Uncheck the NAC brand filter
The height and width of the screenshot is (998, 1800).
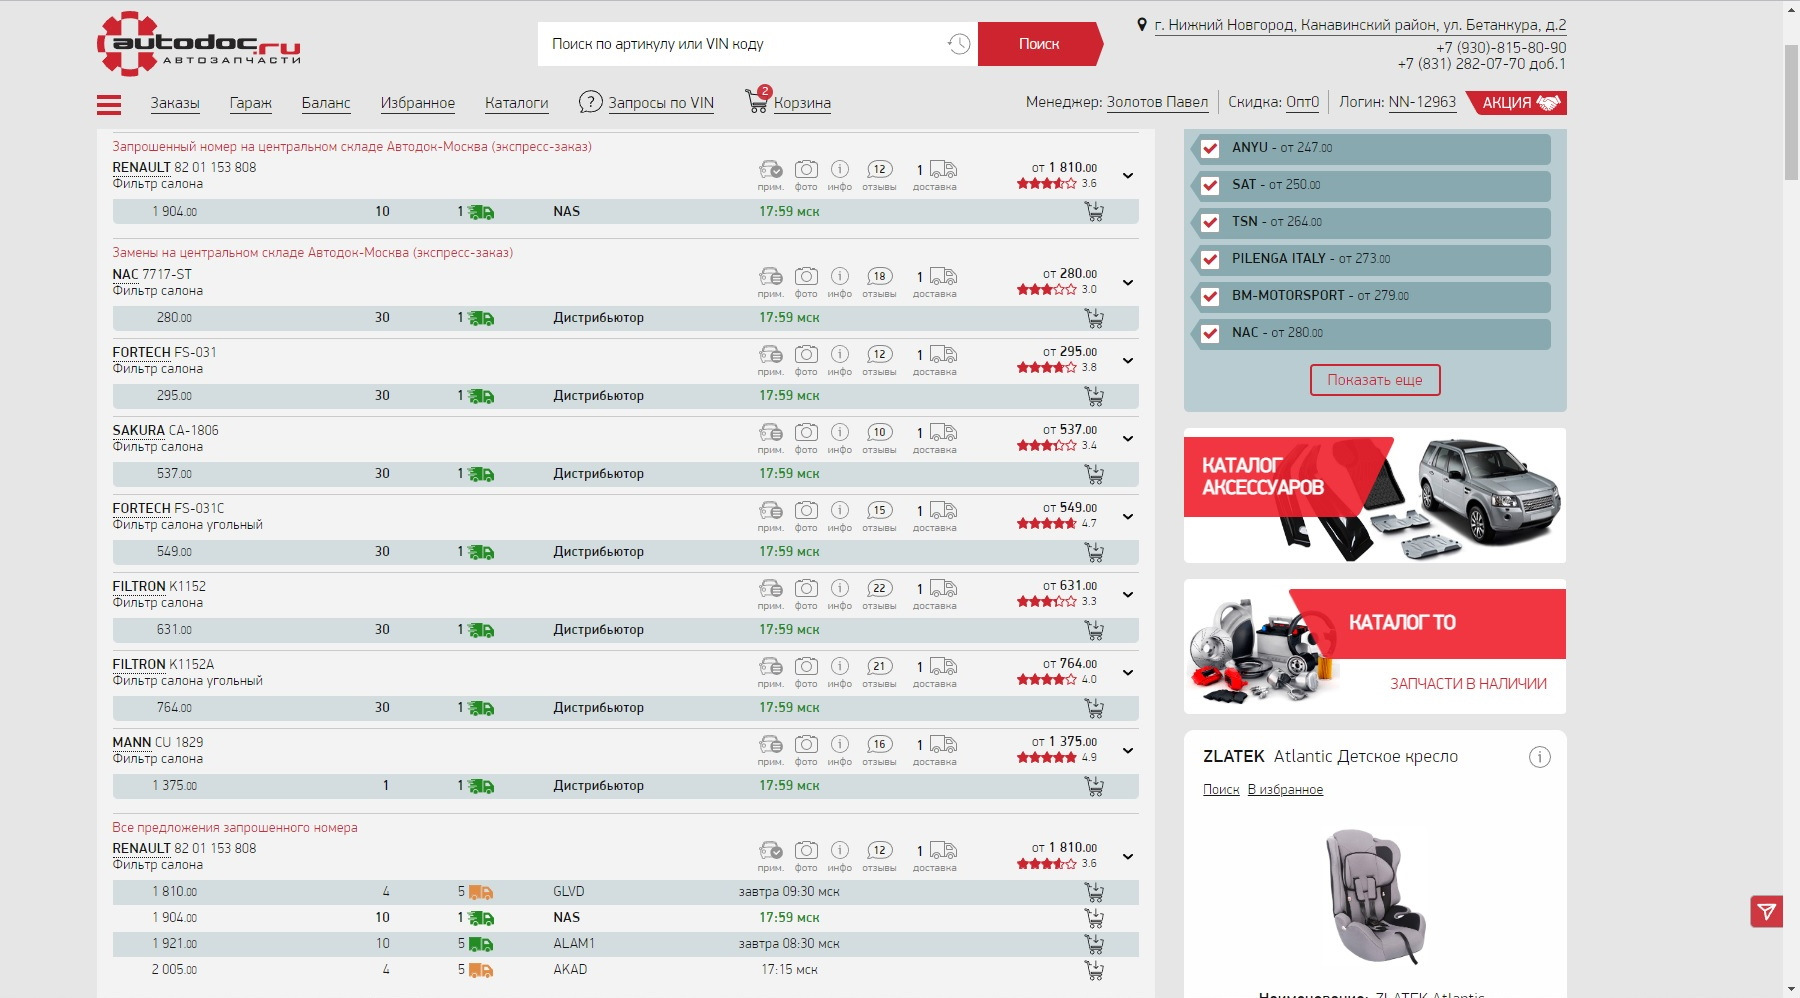tap(1210, 333)
